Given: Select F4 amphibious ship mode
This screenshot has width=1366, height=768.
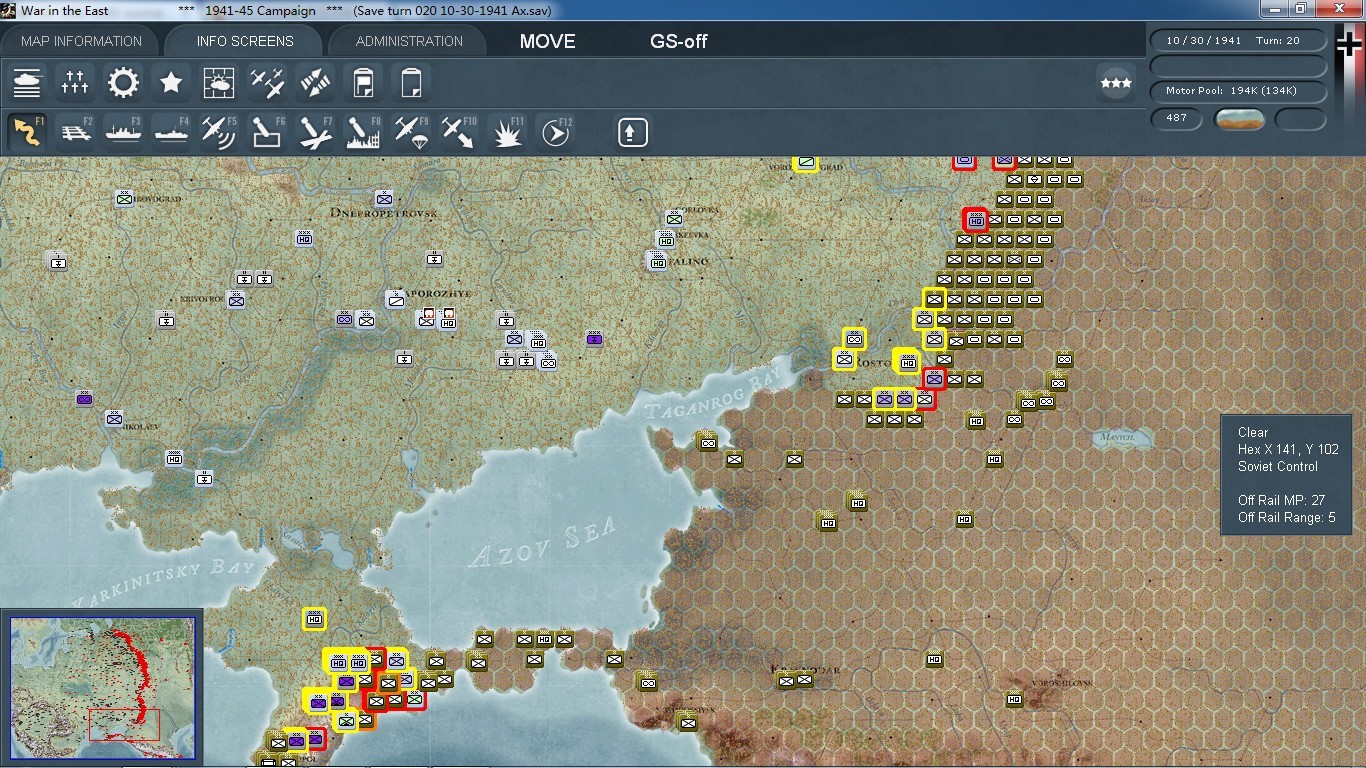Looking at the screenshot, I should [171, 132].
